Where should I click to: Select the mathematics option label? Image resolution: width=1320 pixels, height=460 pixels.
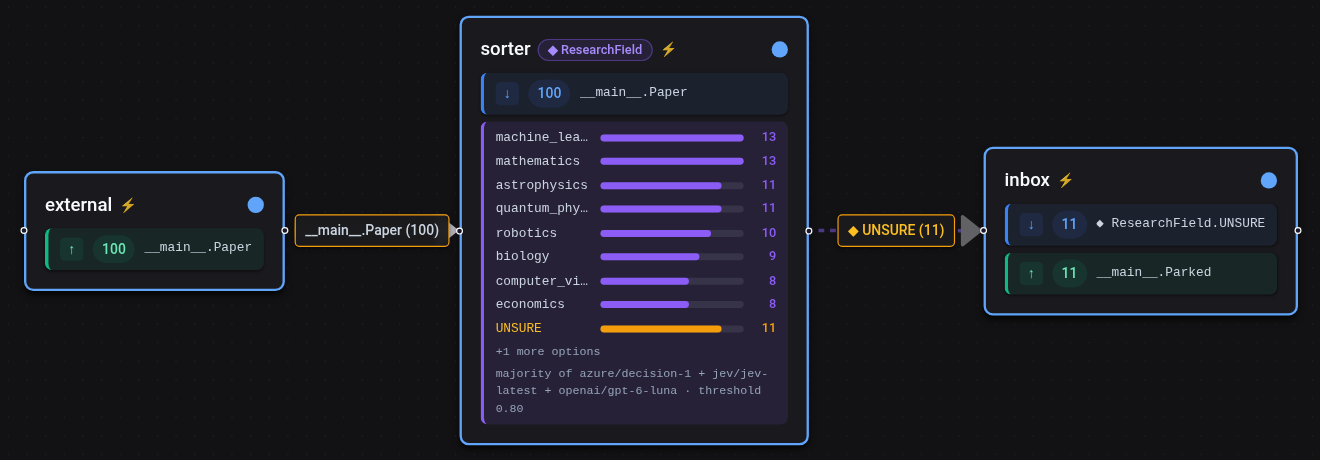[x=538, y=161]
